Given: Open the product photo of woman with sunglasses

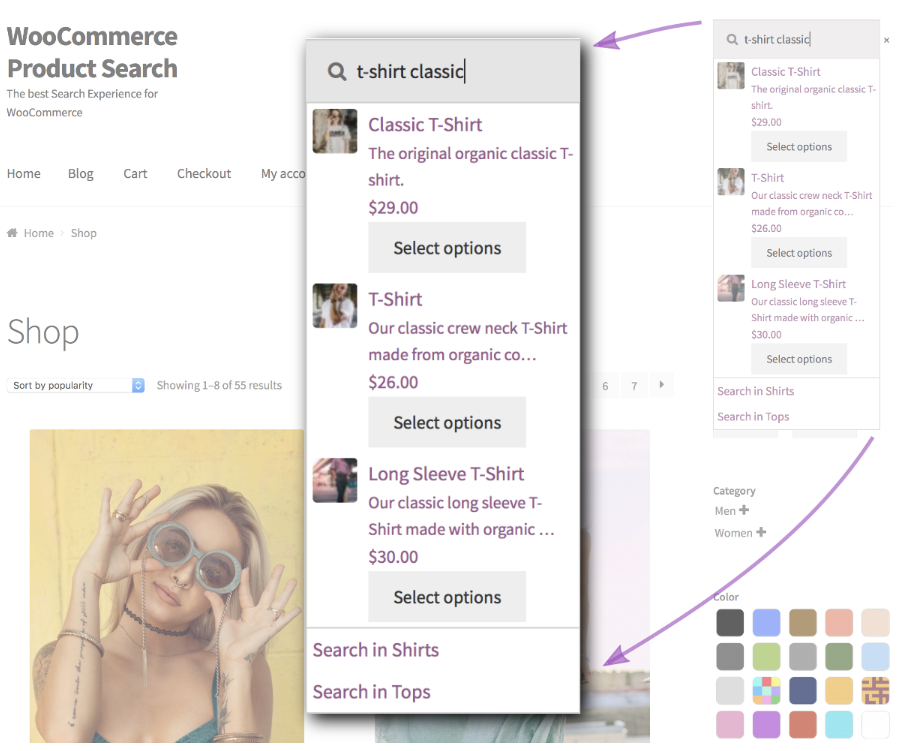Looking at the screenshot, I should pyautogui.click(x=167, y=586).
